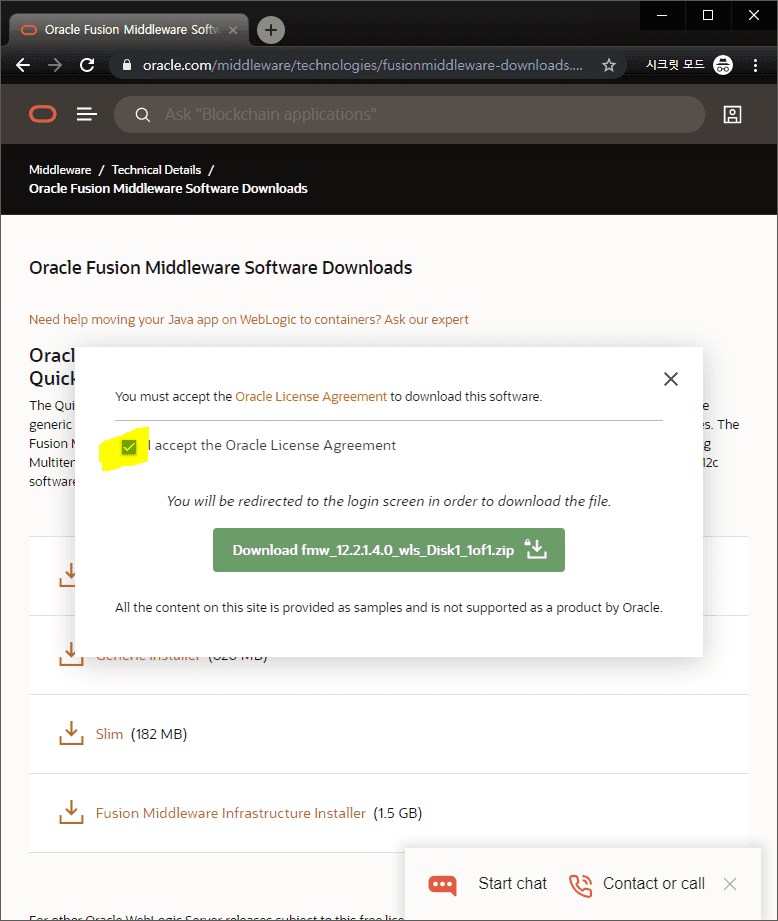
Task: Focus the Ask "Blockchain applications" search field
Action: click(409, 114)
